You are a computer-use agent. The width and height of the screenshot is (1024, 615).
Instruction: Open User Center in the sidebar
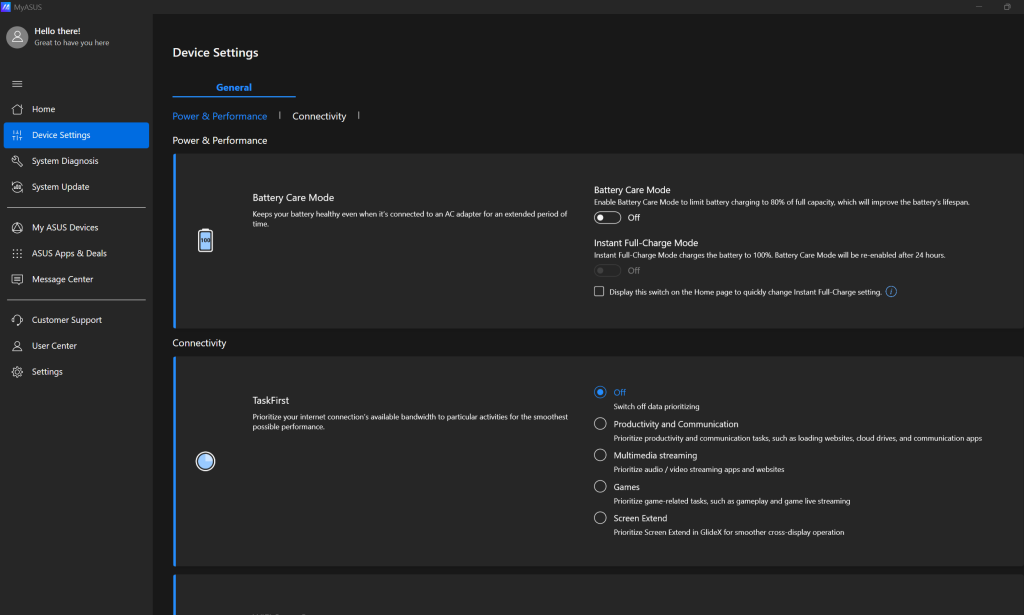54,346
